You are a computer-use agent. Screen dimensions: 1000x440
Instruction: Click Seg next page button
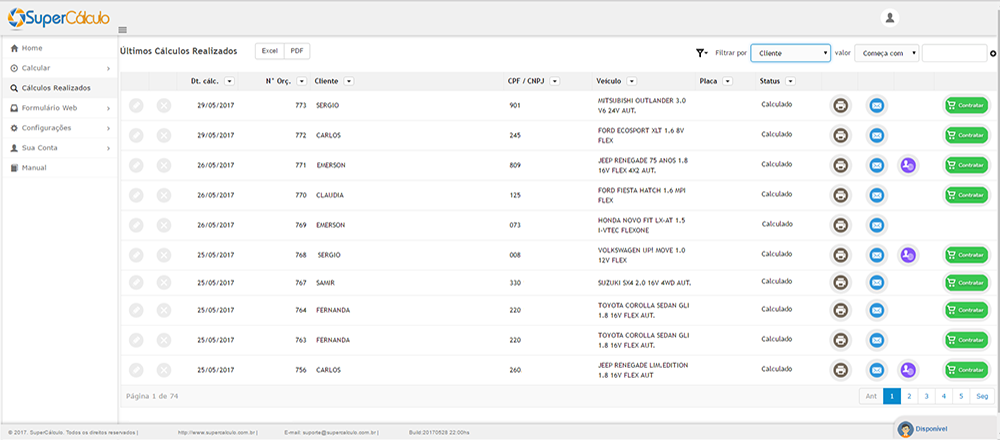982,396
